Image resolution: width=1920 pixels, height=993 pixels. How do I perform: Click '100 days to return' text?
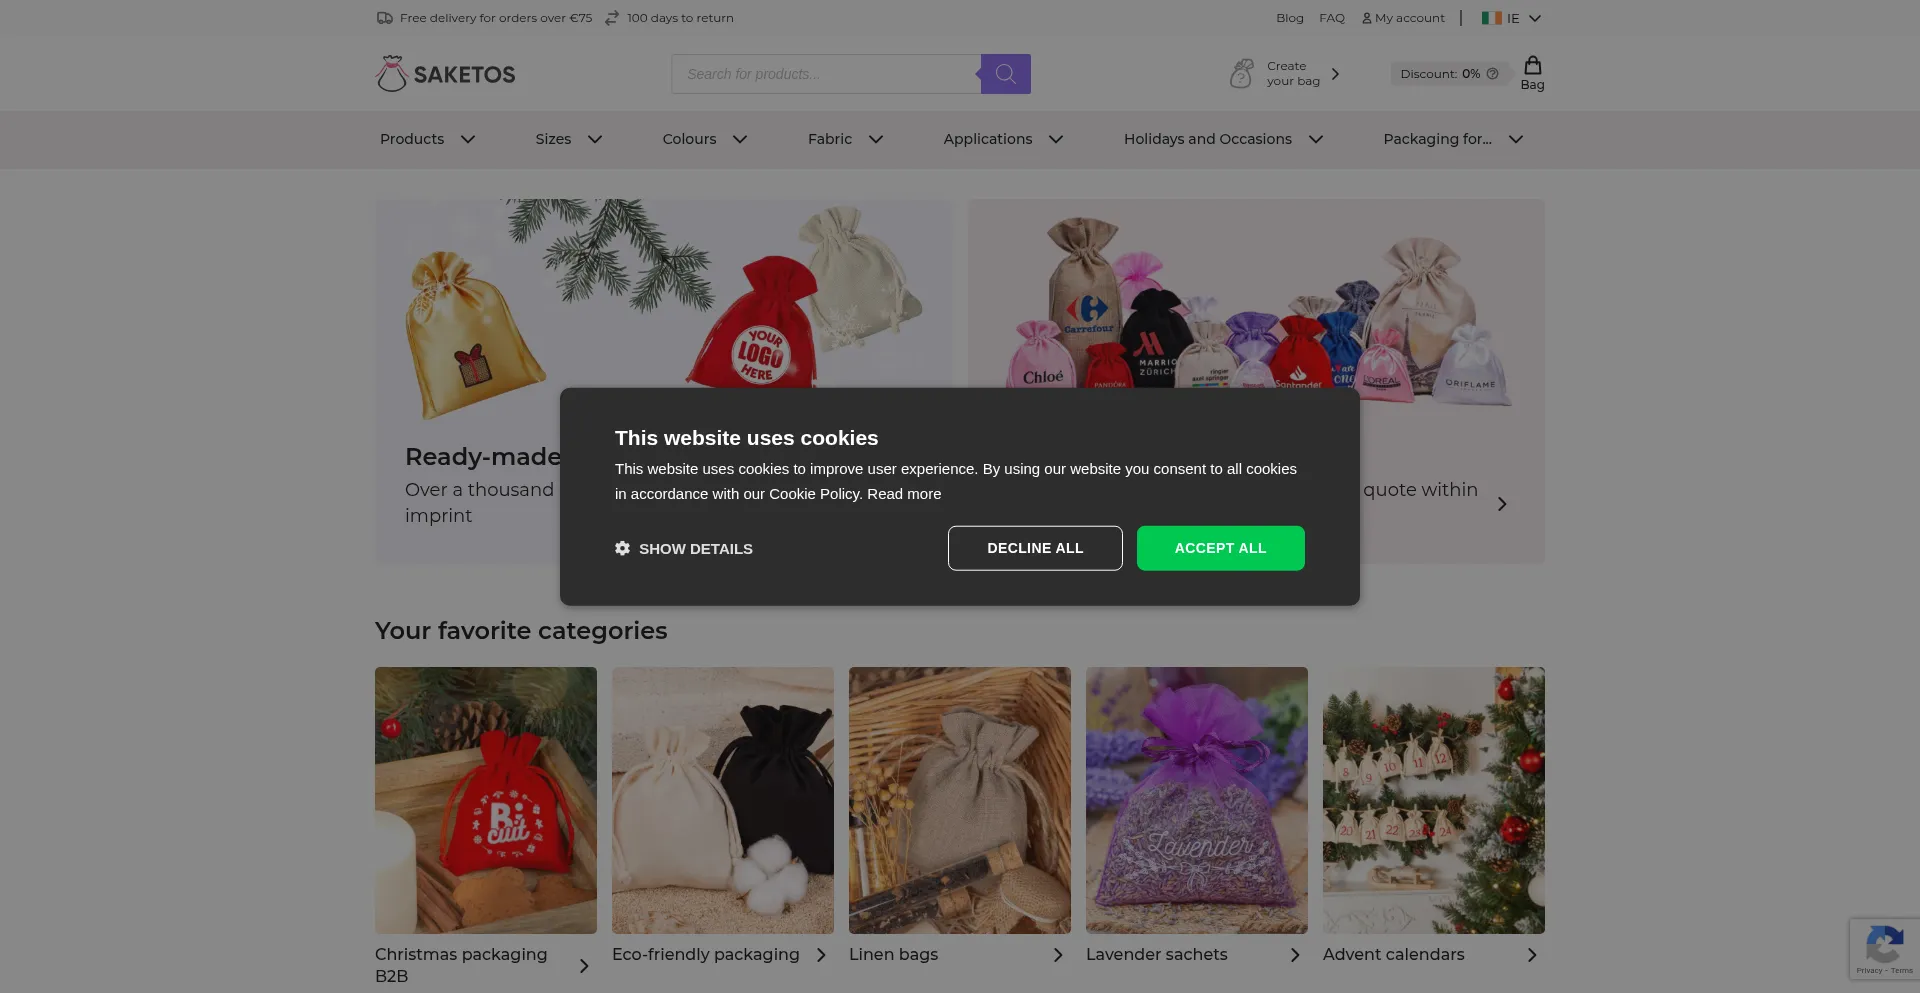click(x=680, y=18)
